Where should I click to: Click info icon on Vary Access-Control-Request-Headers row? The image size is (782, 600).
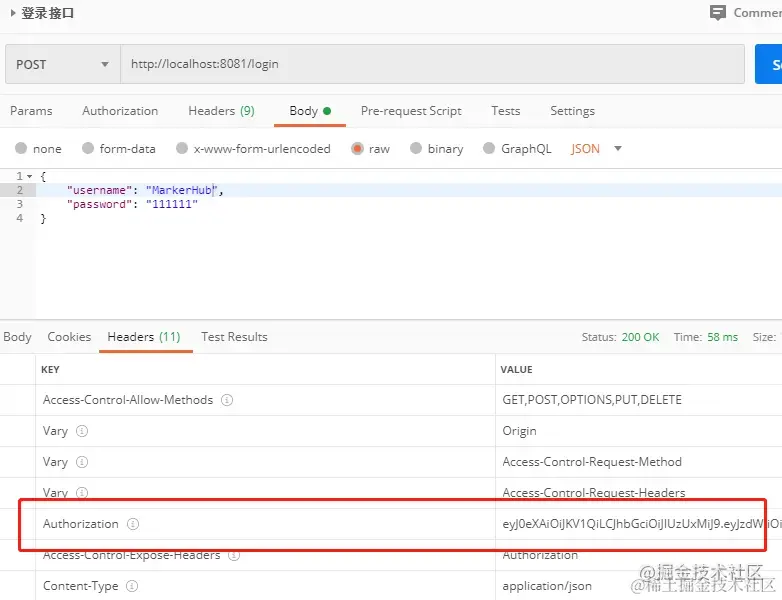[82, 493]
